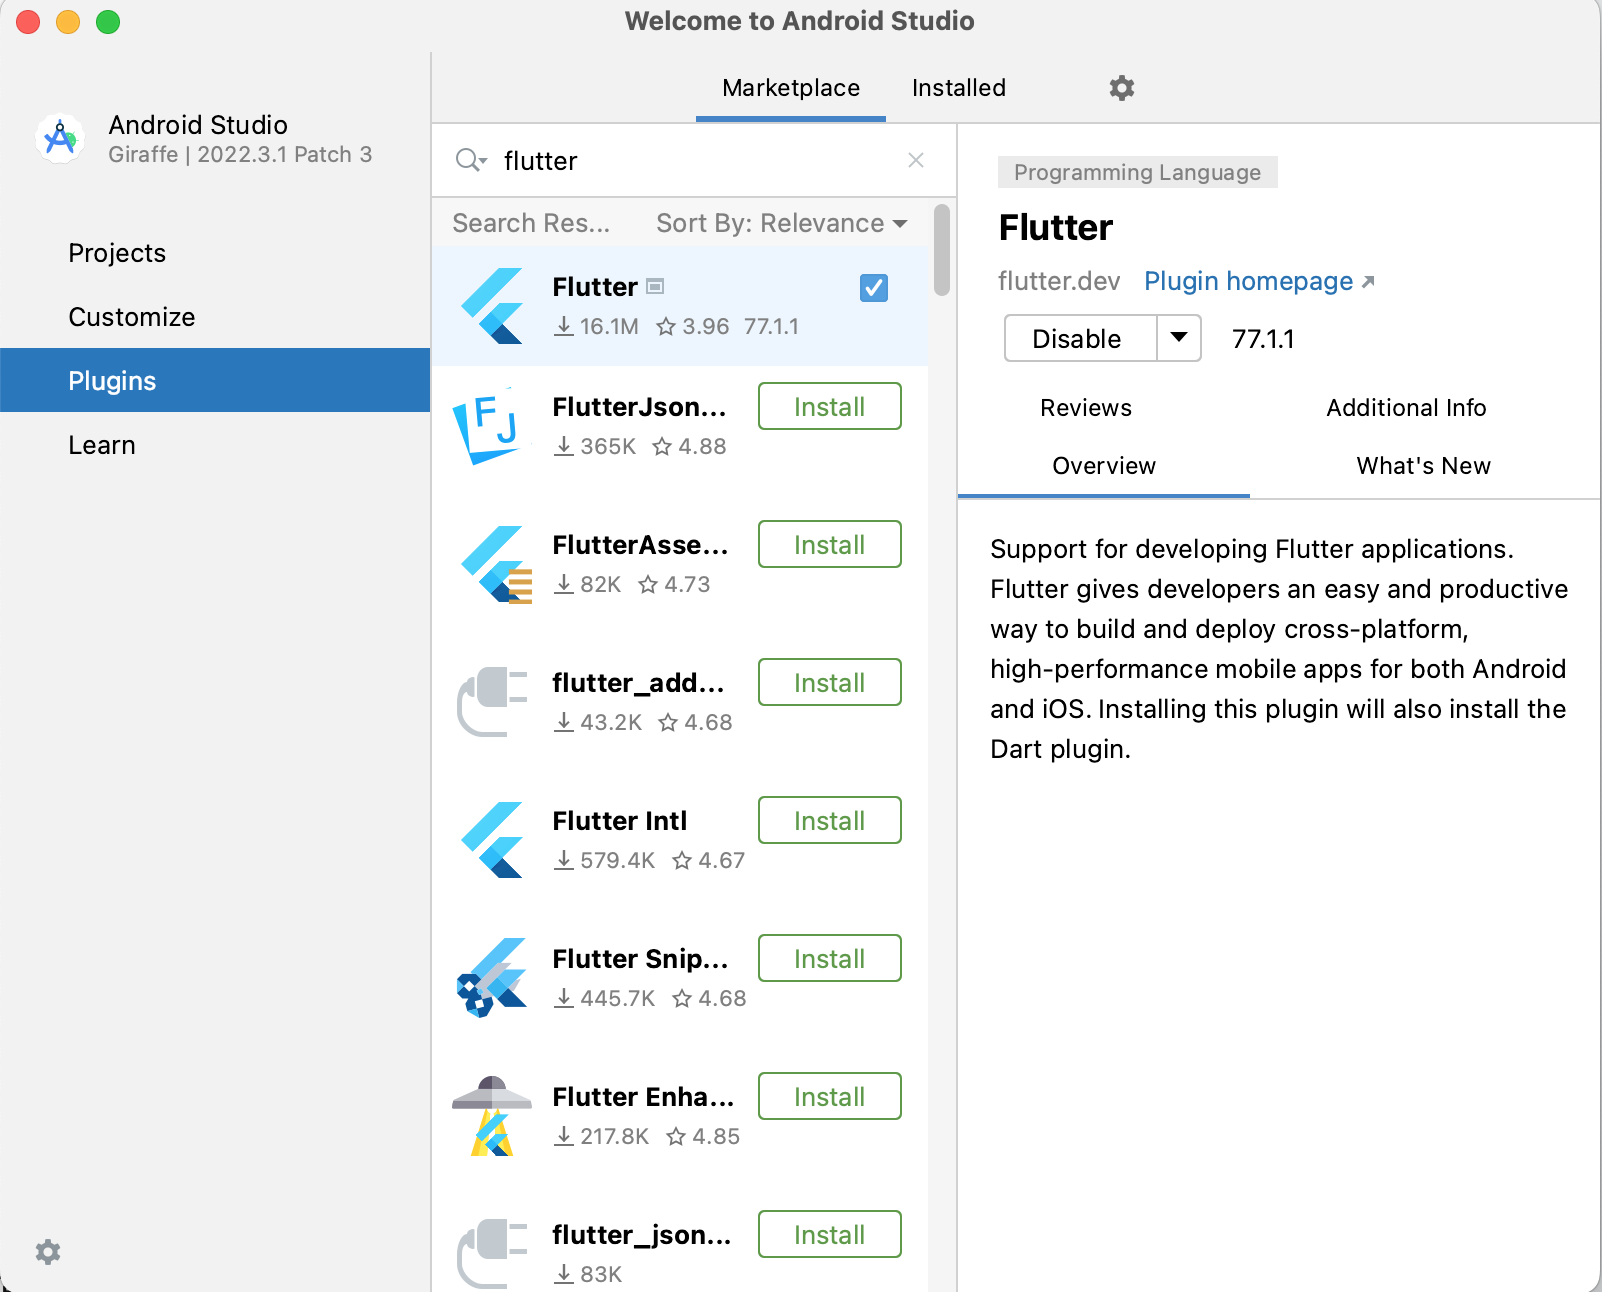Click the Flutter Snip... 4.68 rating star
The width and height of the screenshot is (1602, 1292).
click(x=682, y=998)
